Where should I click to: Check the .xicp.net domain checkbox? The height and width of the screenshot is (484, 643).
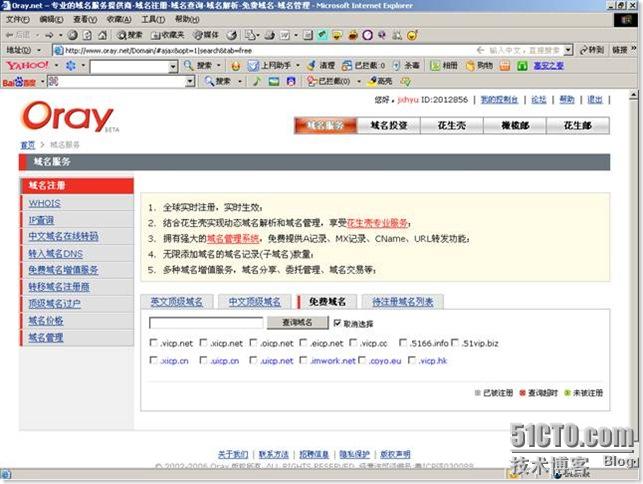[x=203, y=342]
